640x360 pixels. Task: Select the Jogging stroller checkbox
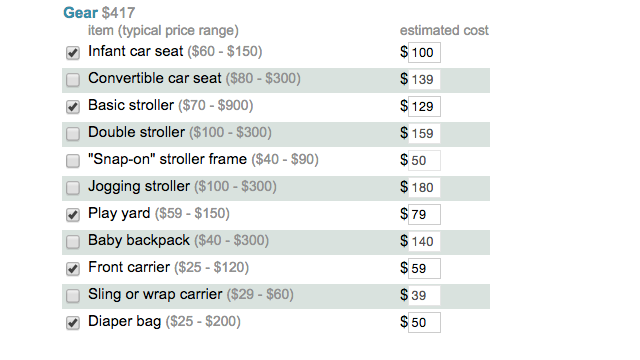coord(73,187)
